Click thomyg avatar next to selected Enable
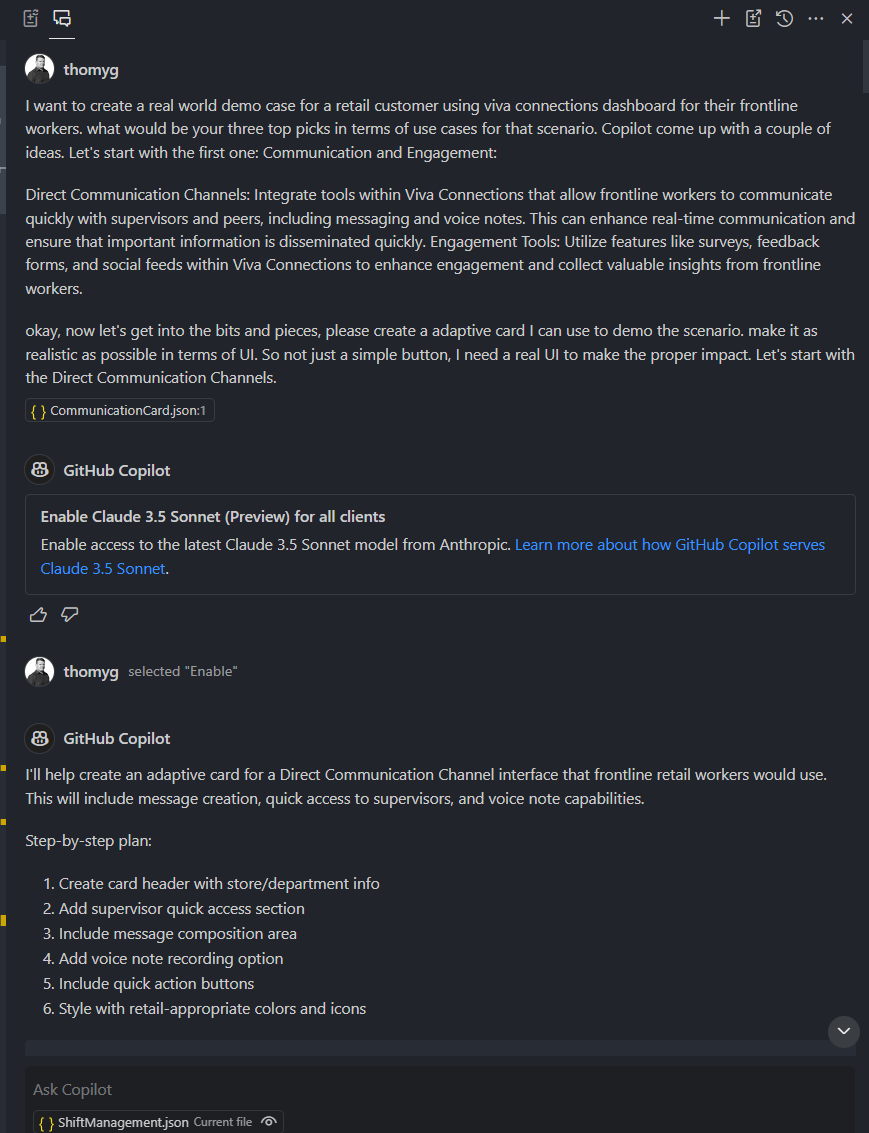 click(x=40, y=671)
